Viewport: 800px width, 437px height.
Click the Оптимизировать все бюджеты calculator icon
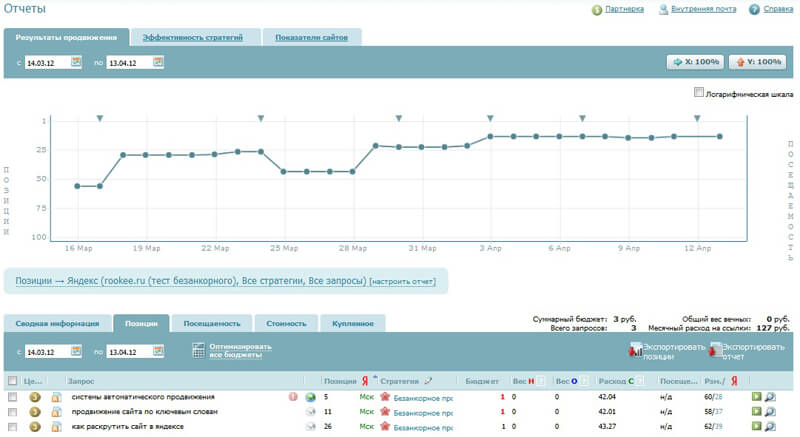199,351
